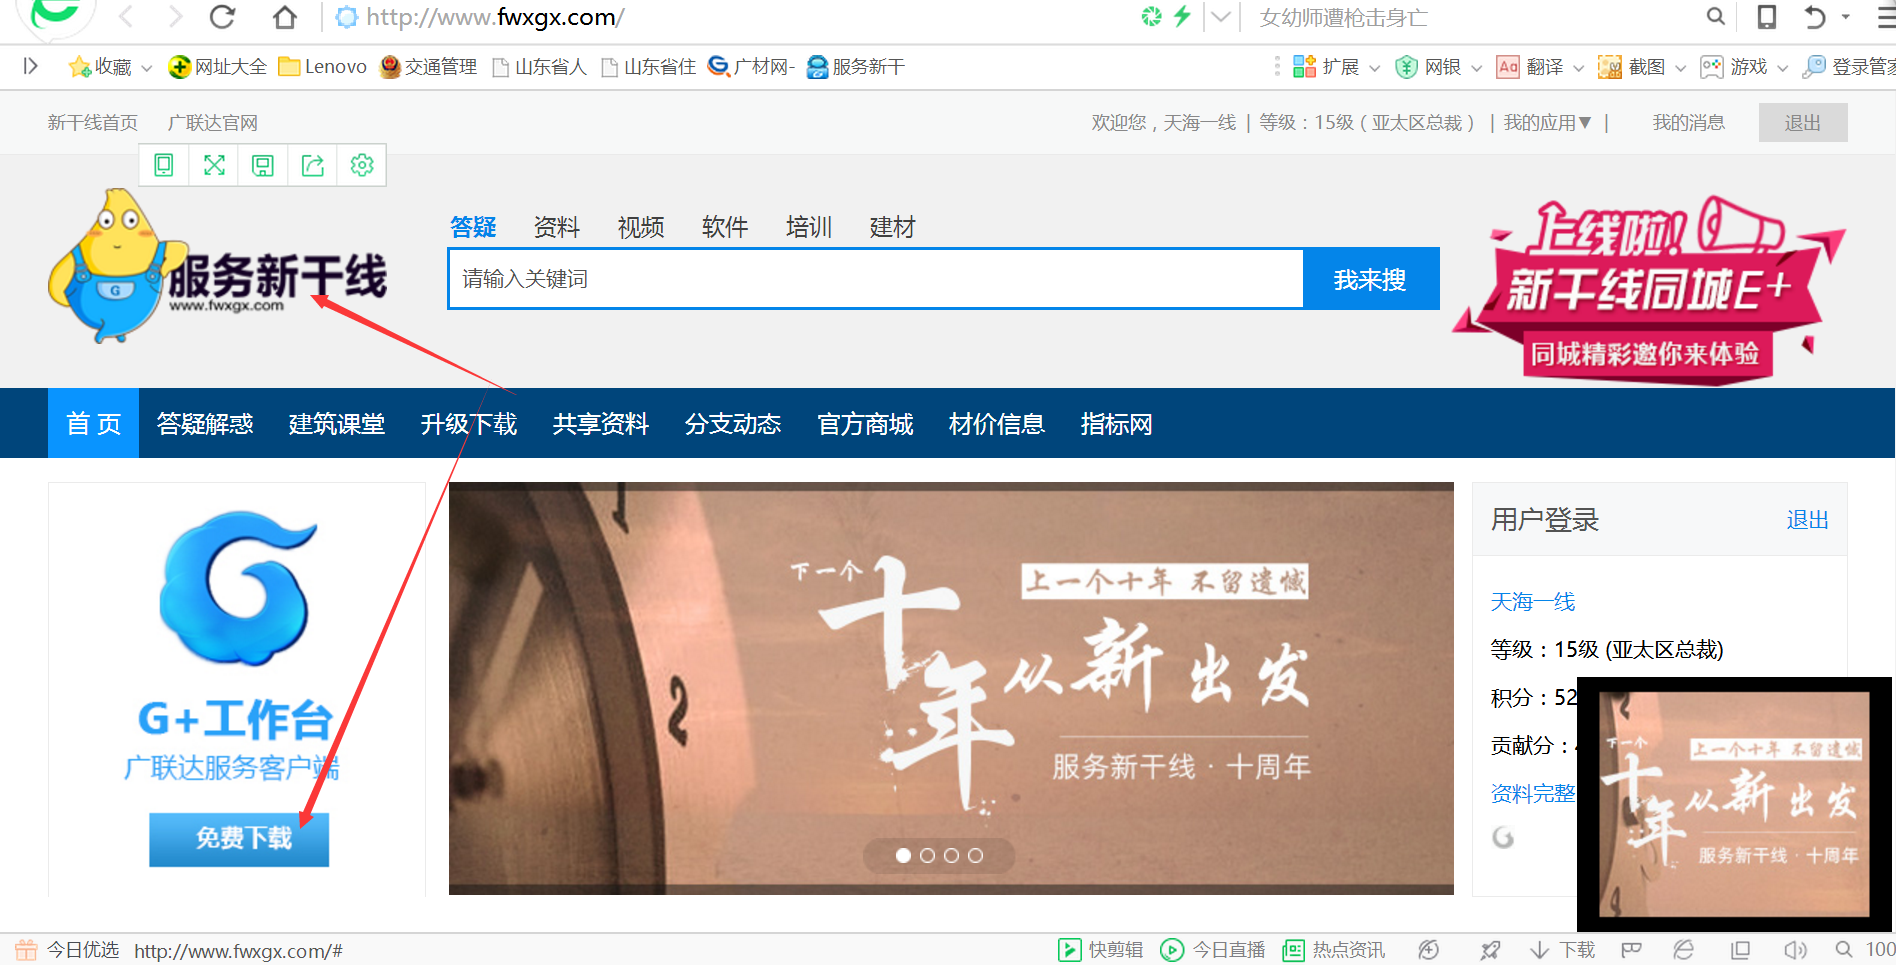The height and width of the screenshot is (965, 1896).
Task: Open the 网址大全 bookmark
Action: click(x=217, y=67)
